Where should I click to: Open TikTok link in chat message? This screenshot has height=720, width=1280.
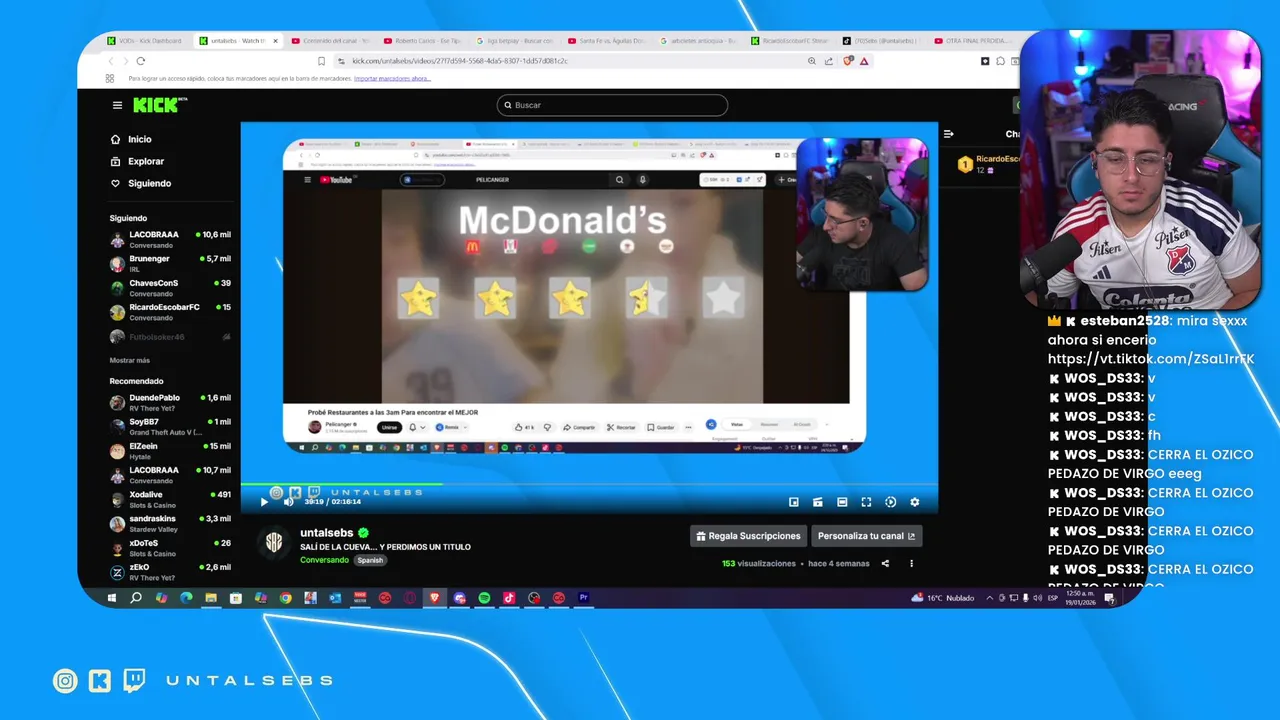tap(1150, 359)
